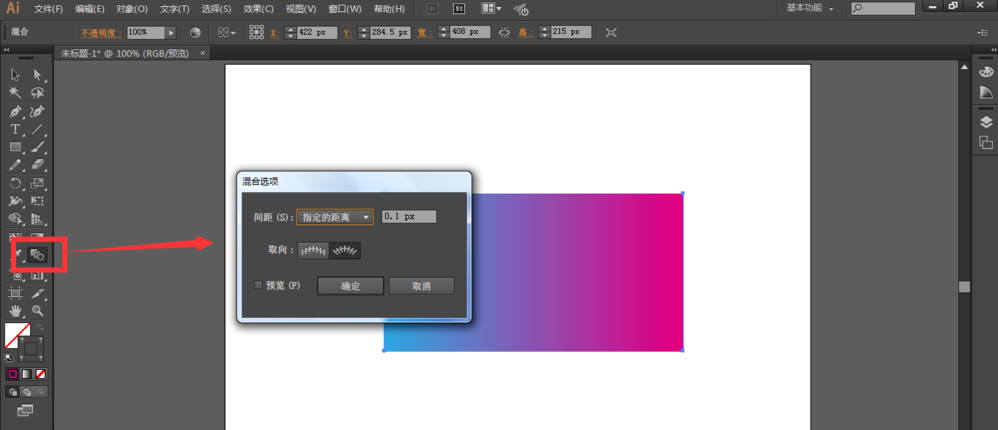Switch to Draw Behind mode
Screen dimensions: 998x430
pyautogui.click(x=27, y=392)
